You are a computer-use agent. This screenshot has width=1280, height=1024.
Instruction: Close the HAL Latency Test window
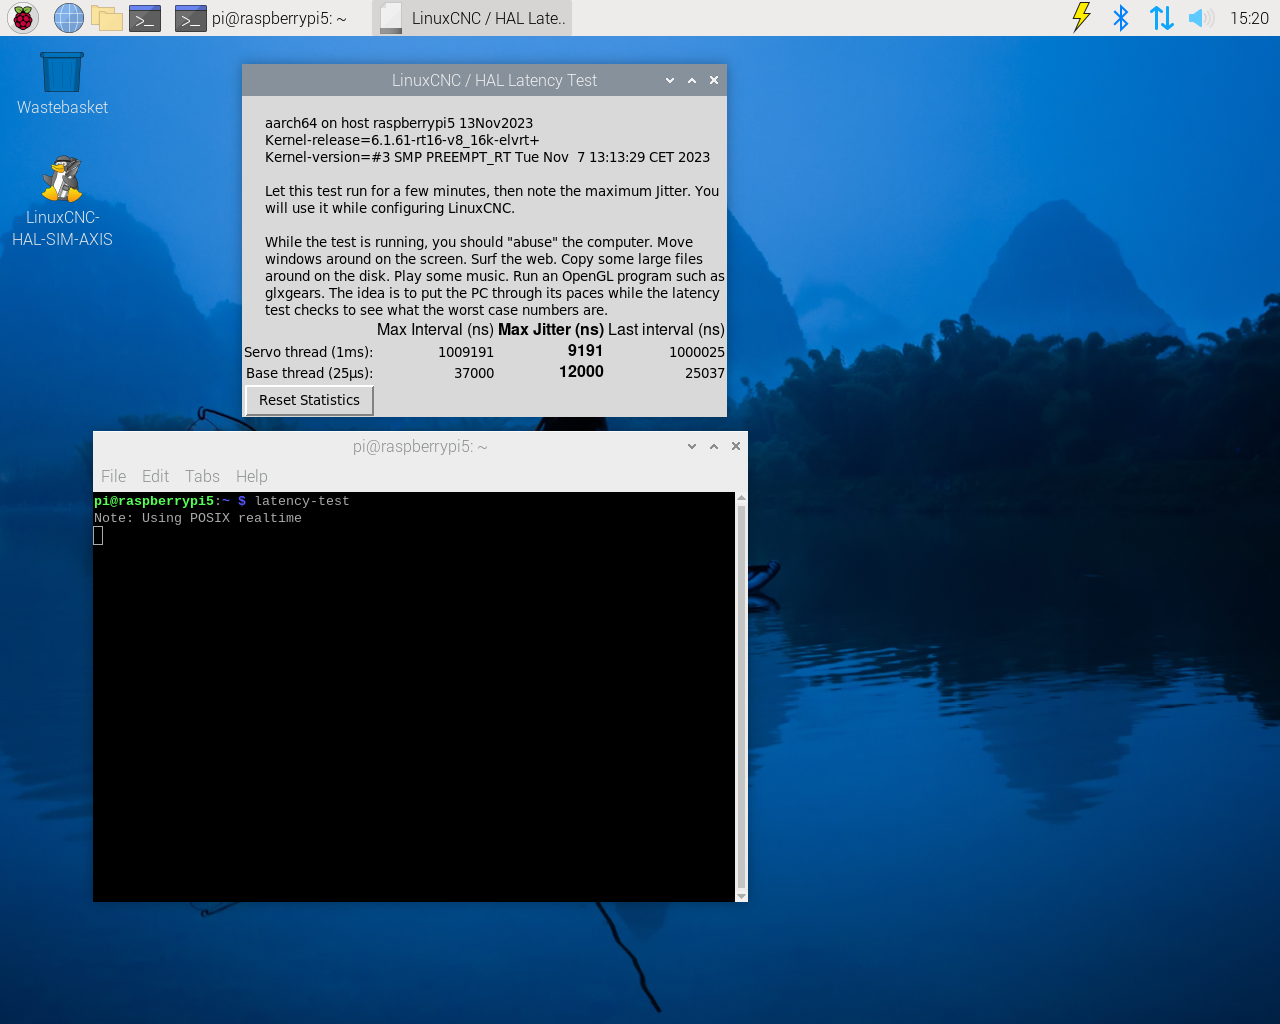(714, 80)
